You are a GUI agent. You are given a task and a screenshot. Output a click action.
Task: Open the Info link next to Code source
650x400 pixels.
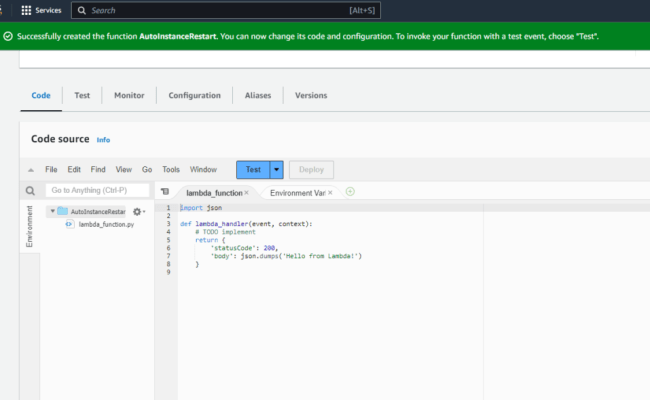[103, 140]
